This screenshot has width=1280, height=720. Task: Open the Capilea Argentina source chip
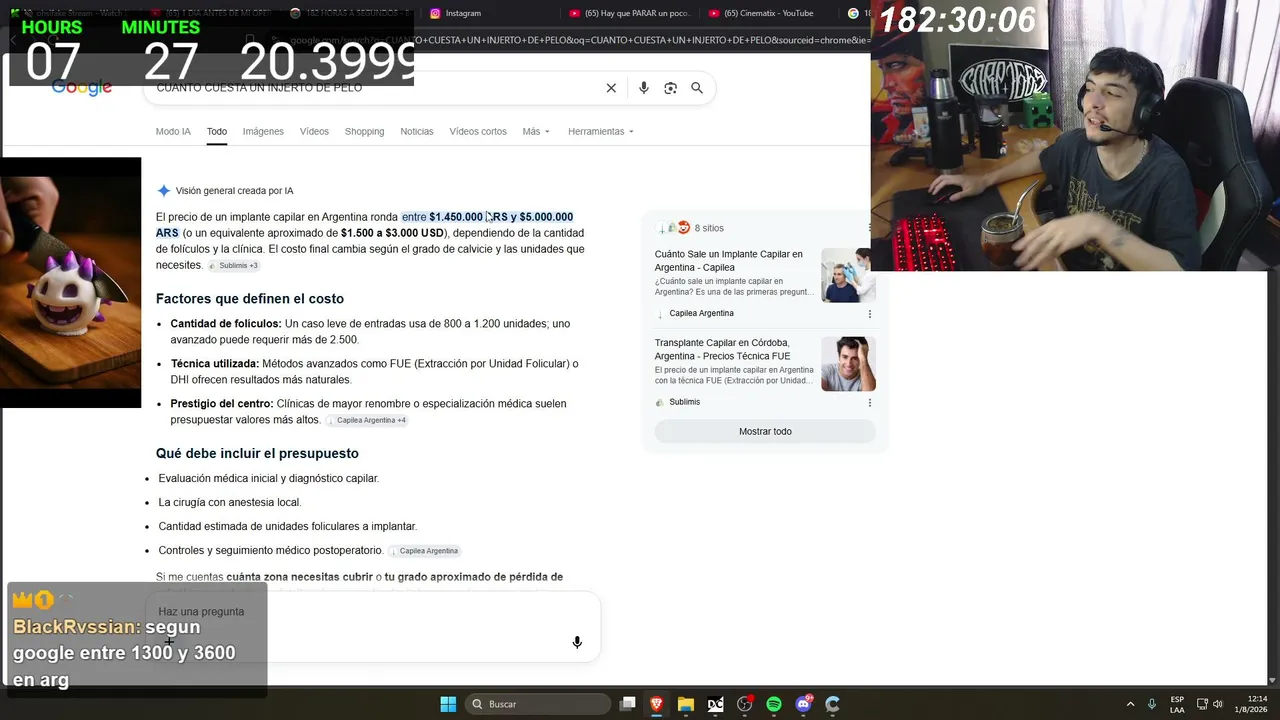(424, 551)
